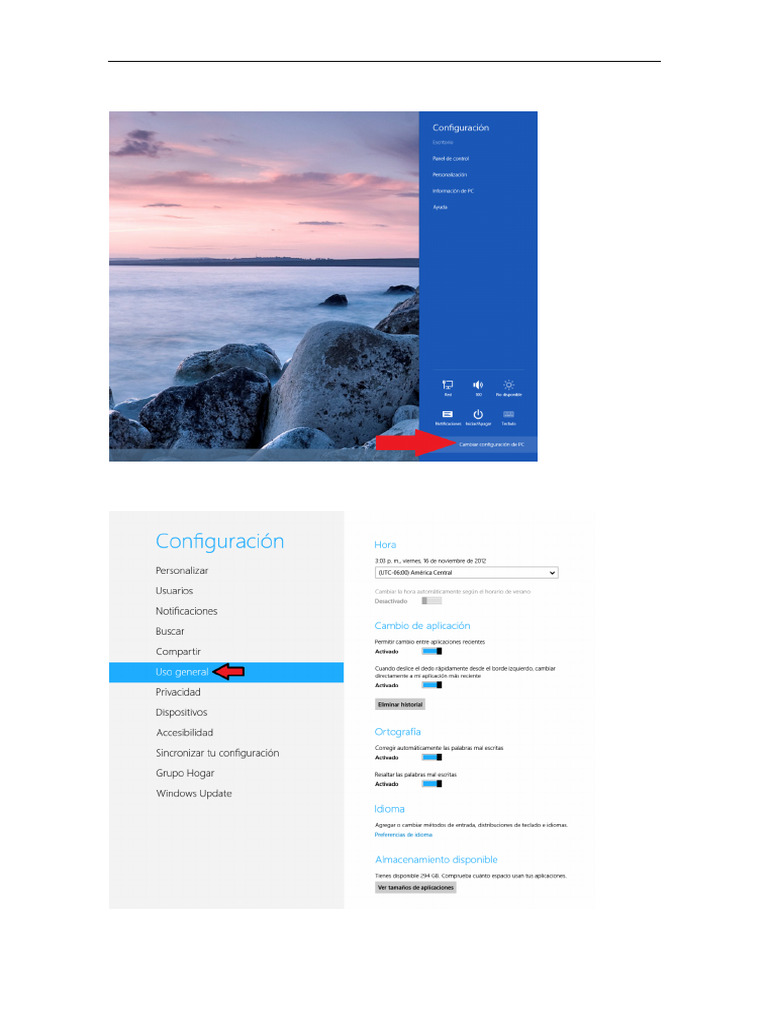Select Personalizar in the Configuración menu

tap(182, 571)
